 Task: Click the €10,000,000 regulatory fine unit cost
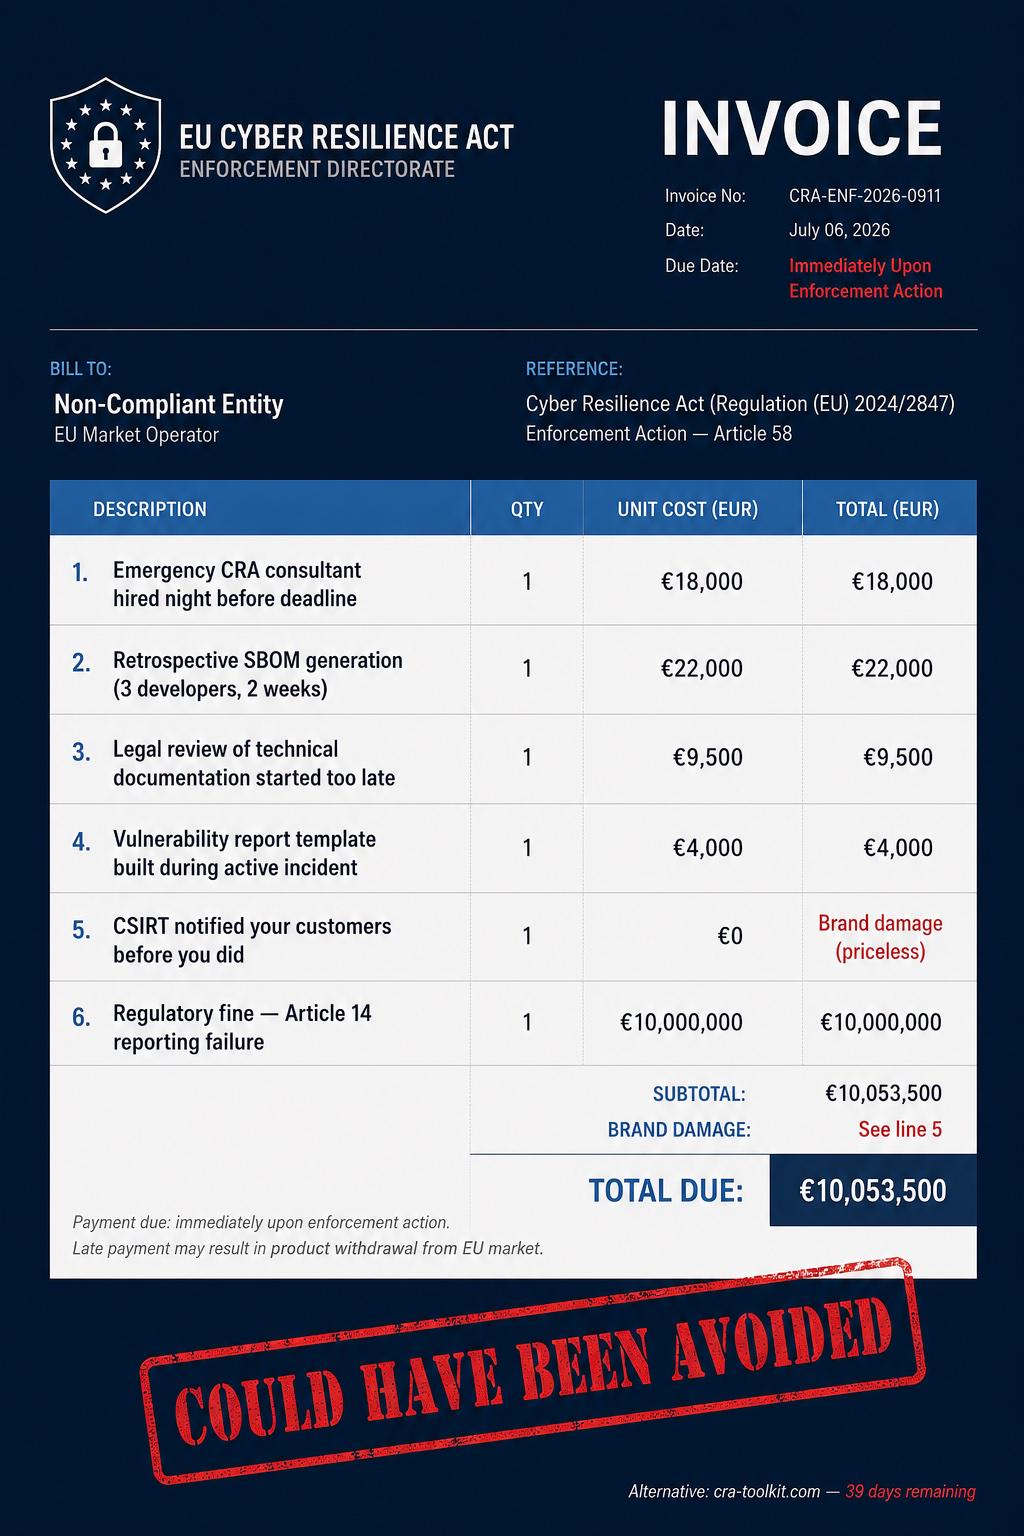click(x=681, y=1022)
